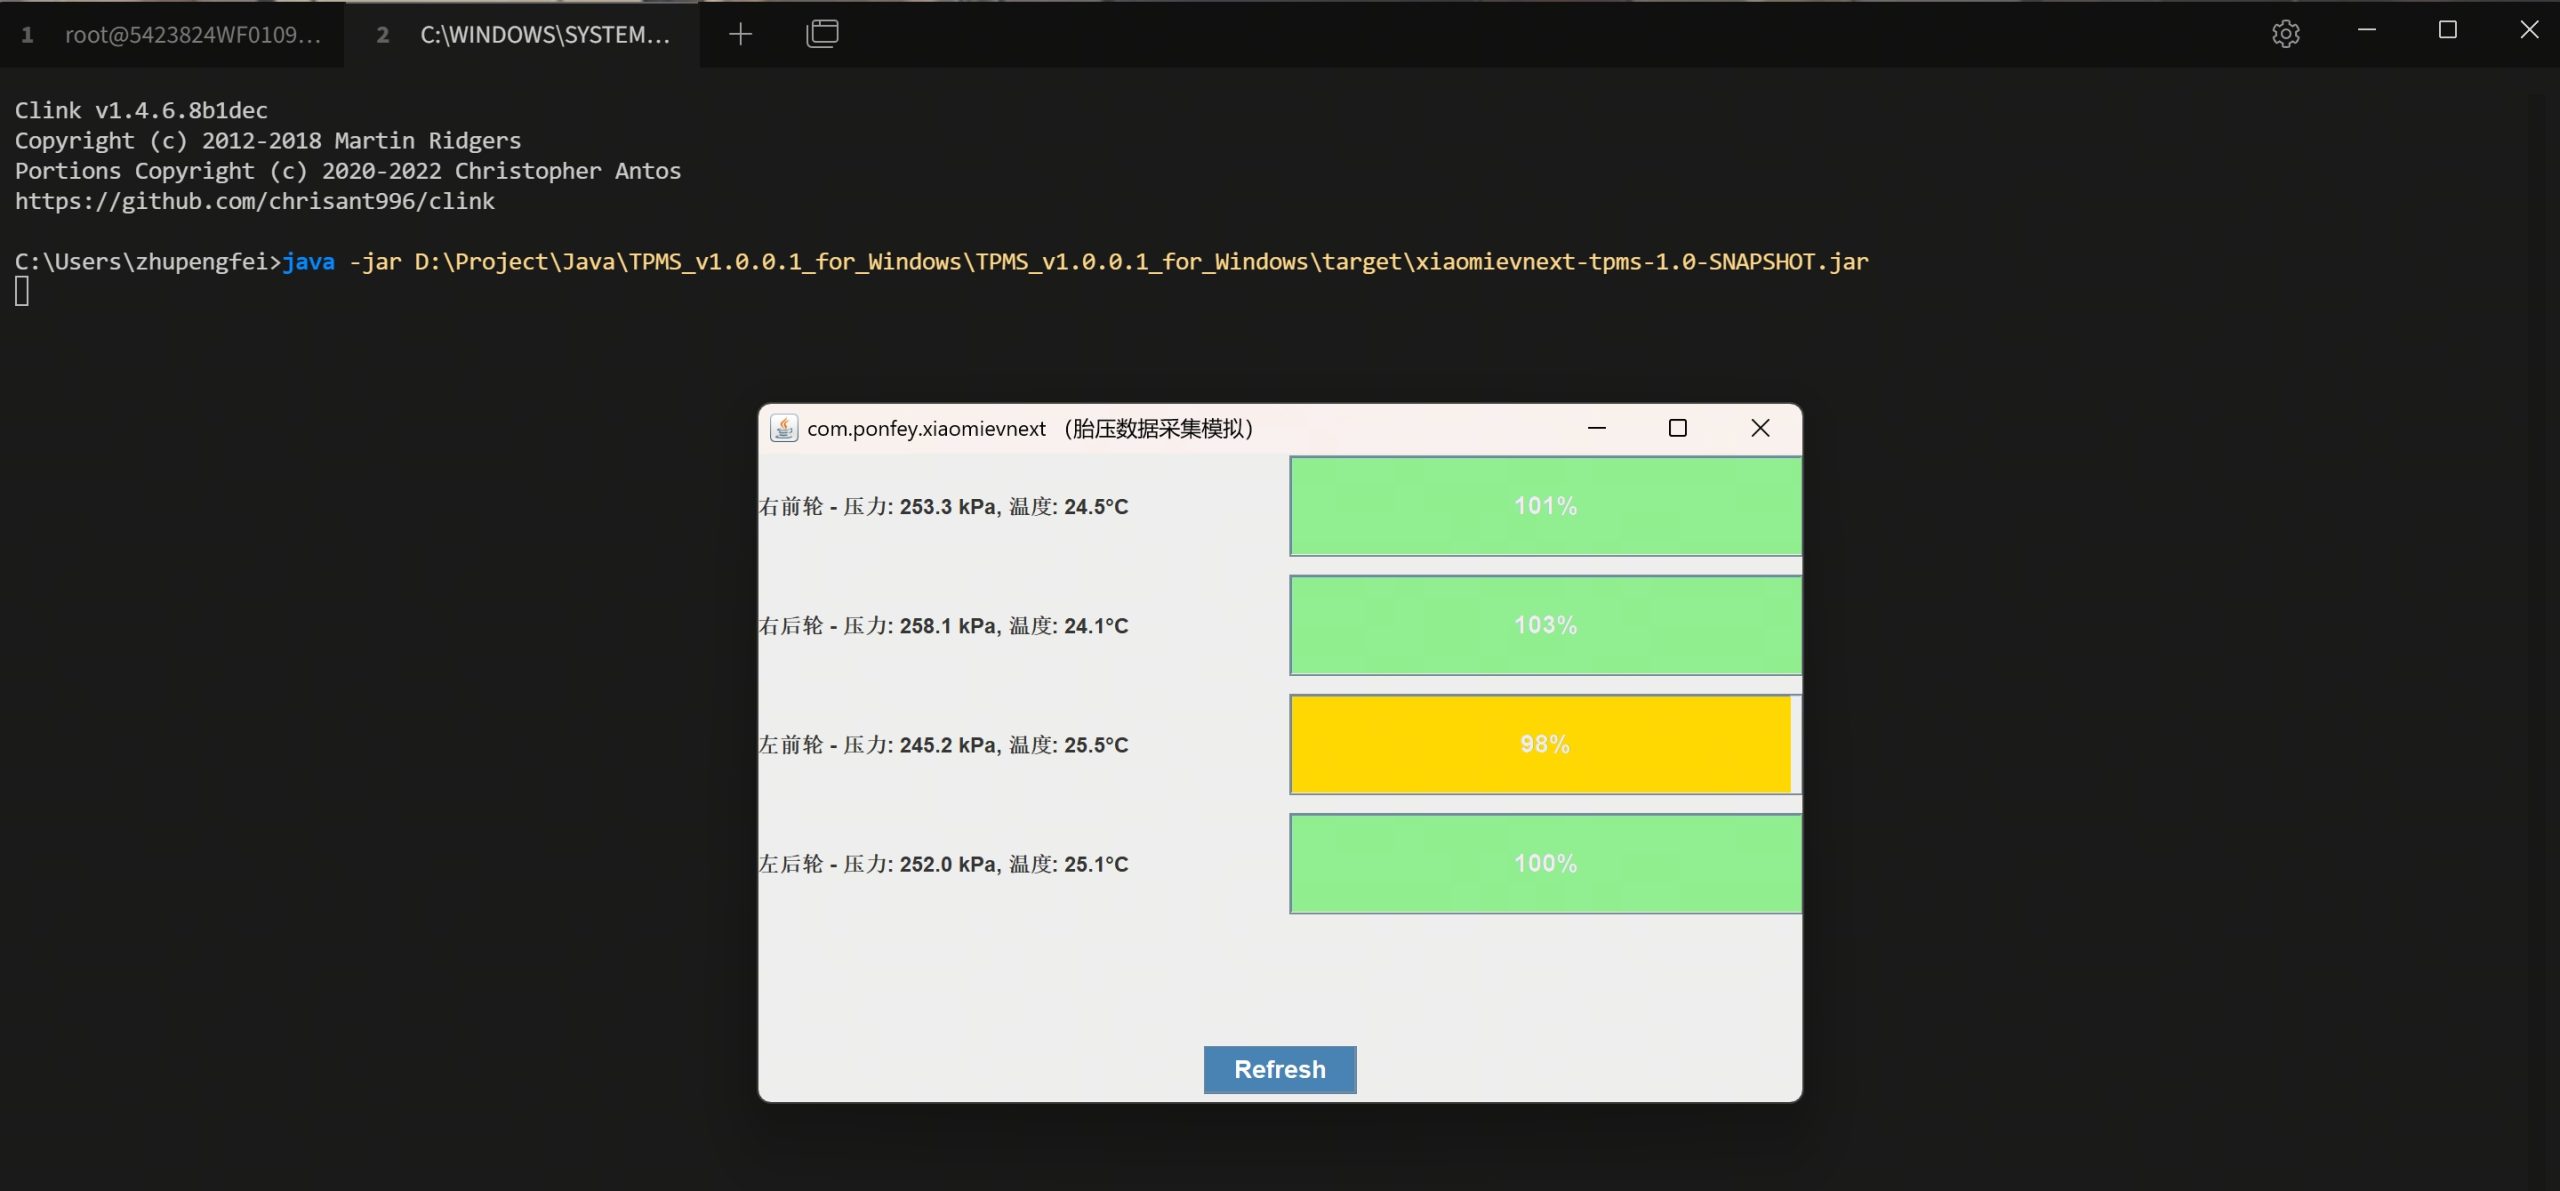The height and width of the screenshot is (1191, 2560).
Task: Click the left-front wheel 245.2 kPa label
Action: pos(943,744)
